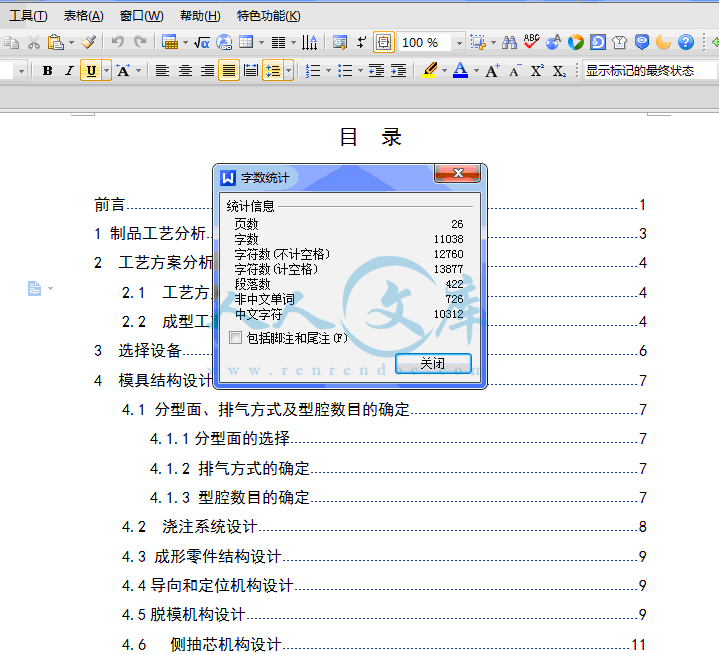Open the zoom percentage dropdown
This screenshot has width=719, height=655.
(x=459, y=43)
